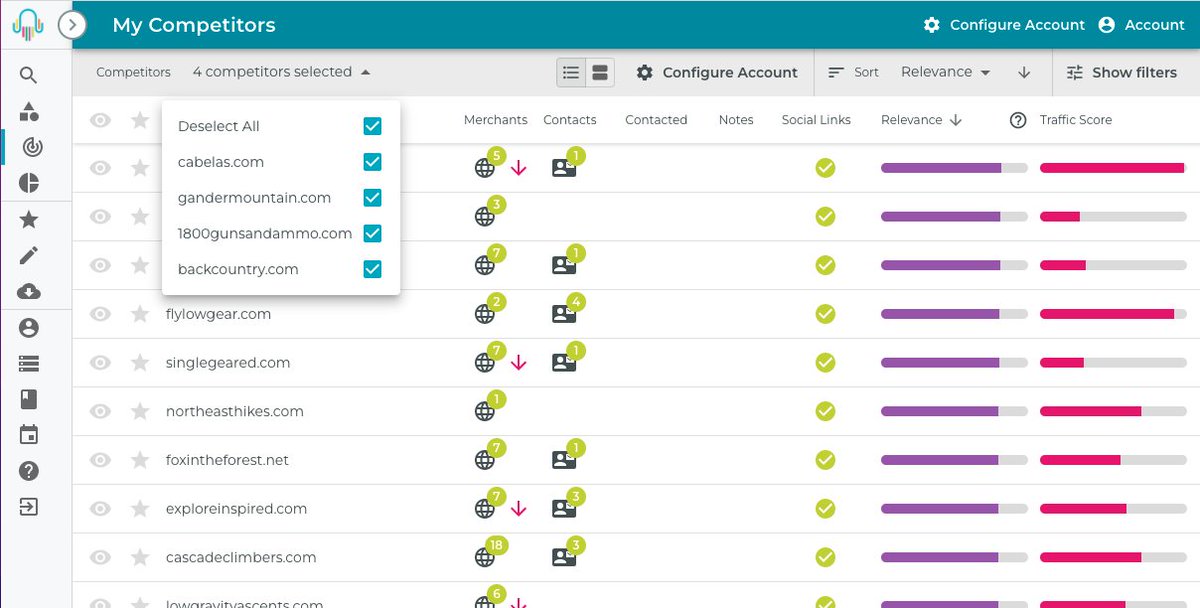
Task: Toggle eye visibility for foxintheforest.net
Action: (100, 460)
